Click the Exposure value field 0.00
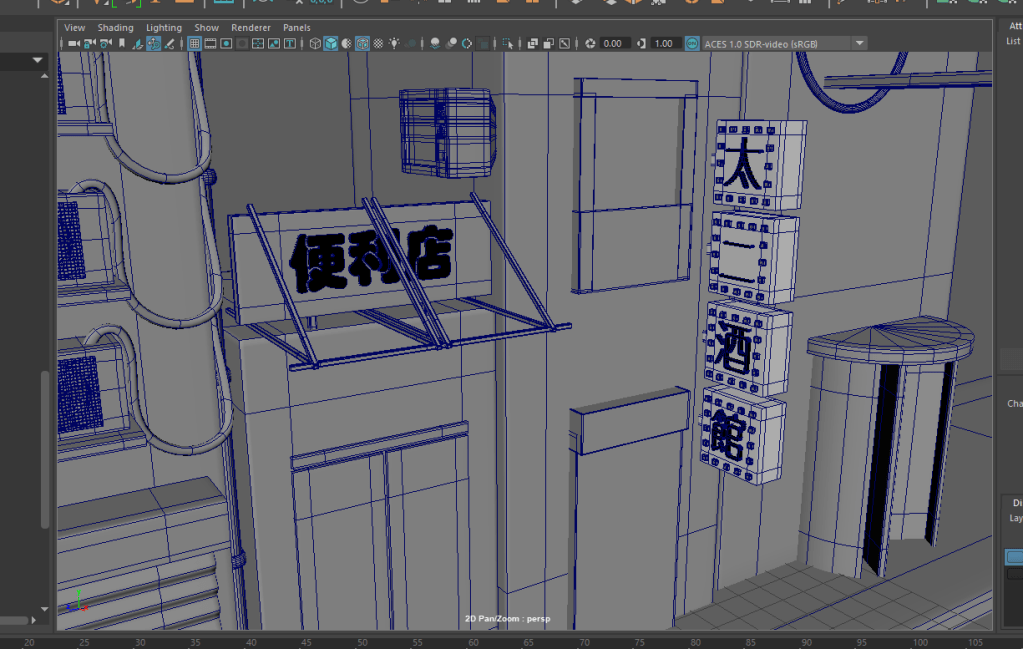1023x649 pixels. click(614, 44)
